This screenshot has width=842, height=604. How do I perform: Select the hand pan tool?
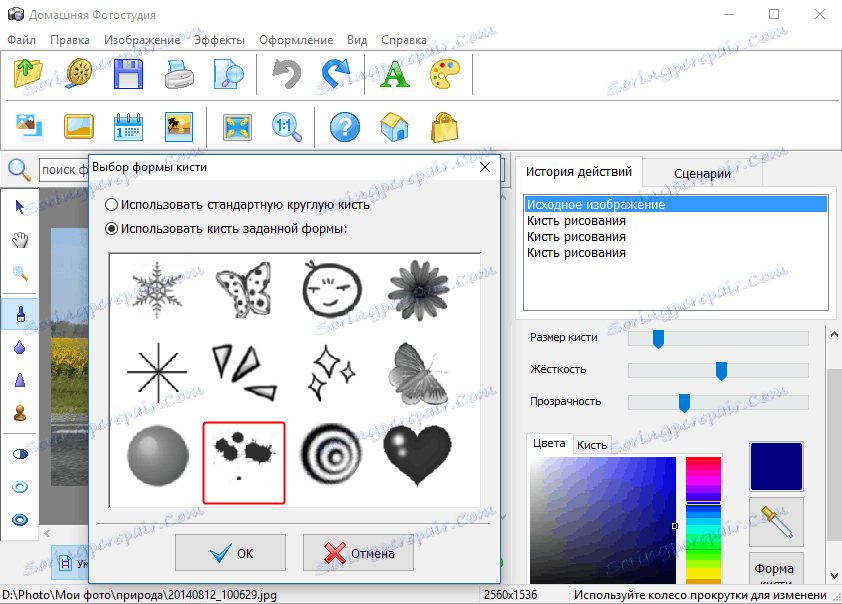[x=20, y=240]
